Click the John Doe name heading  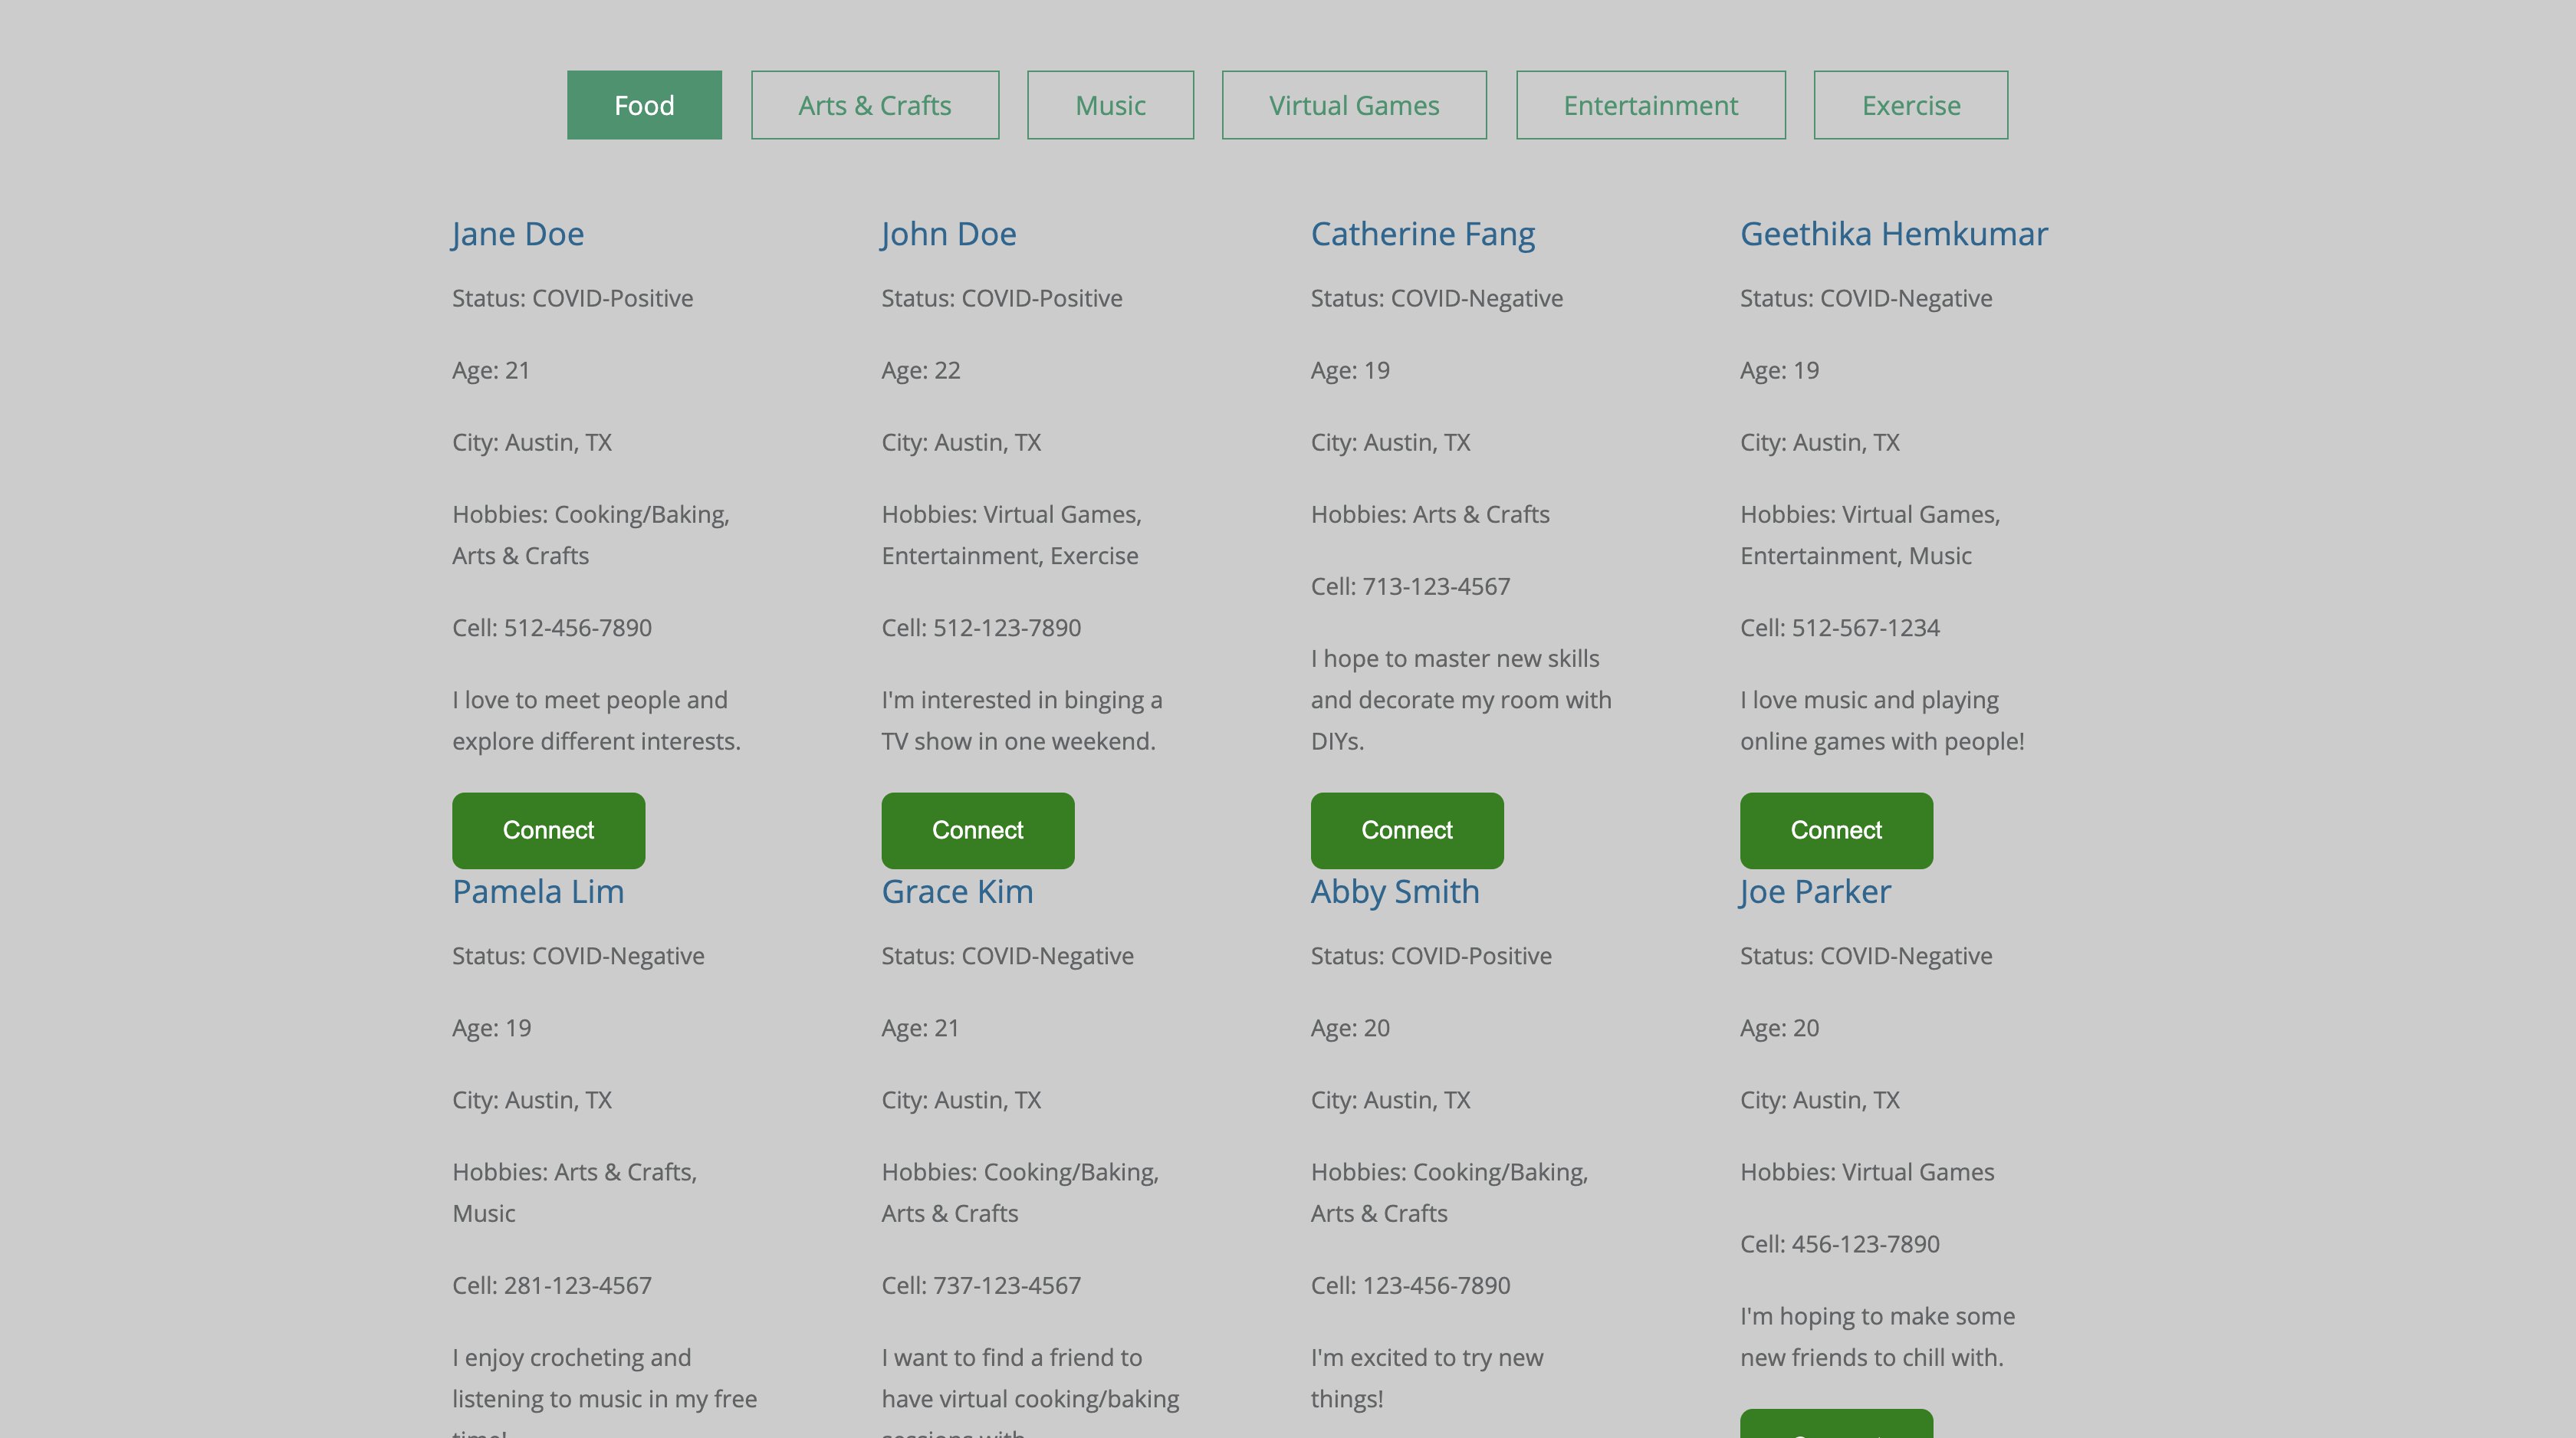pos(948,234)
